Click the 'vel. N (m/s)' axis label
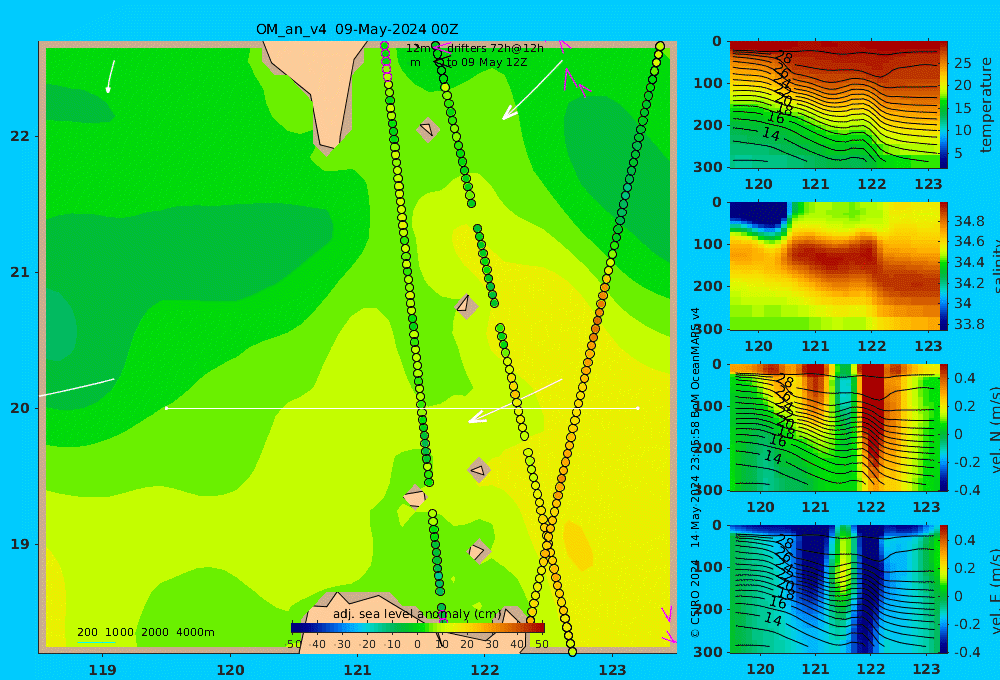The image size is (1000, 680). [994, 429]
